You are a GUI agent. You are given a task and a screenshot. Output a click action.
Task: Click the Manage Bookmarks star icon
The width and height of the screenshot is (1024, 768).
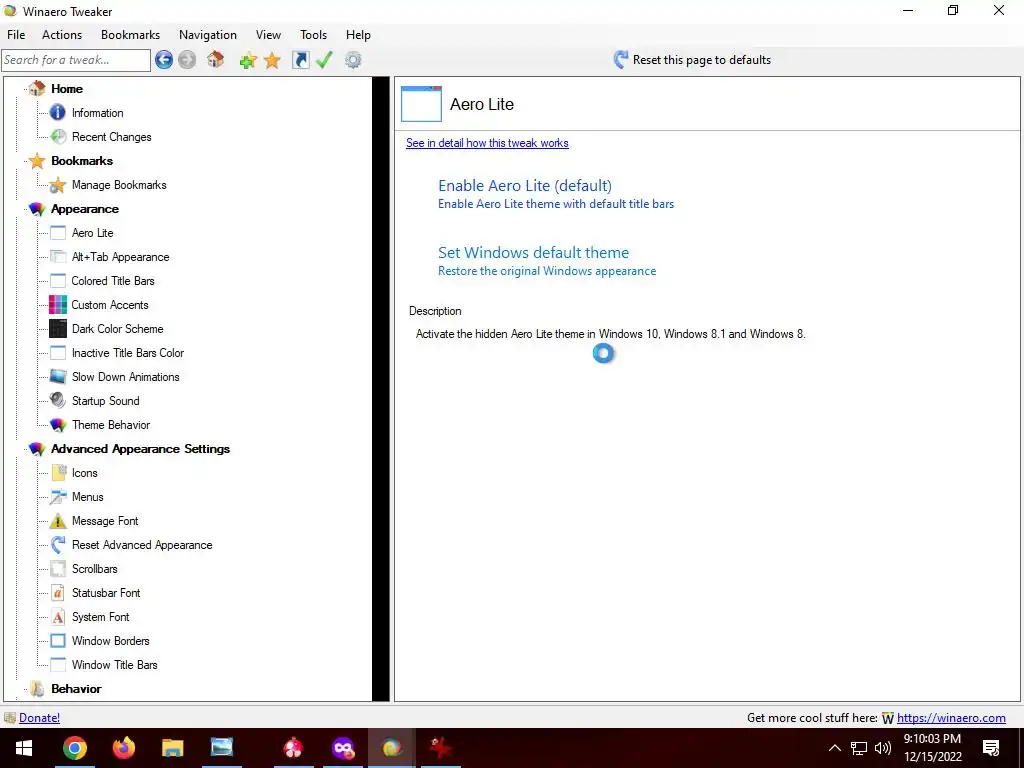pyautogui.click(x=58, y=185)
